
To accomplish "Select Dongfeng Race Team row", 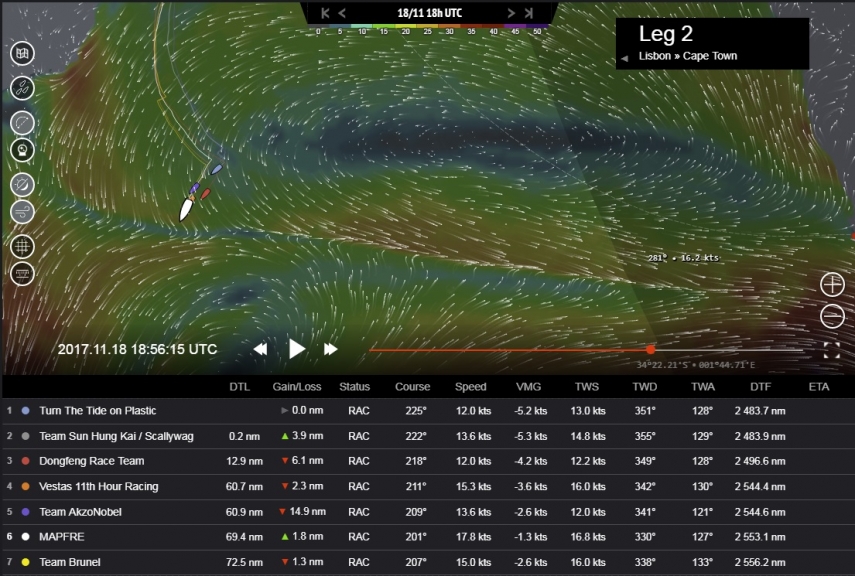I will (x=428, y=461).
